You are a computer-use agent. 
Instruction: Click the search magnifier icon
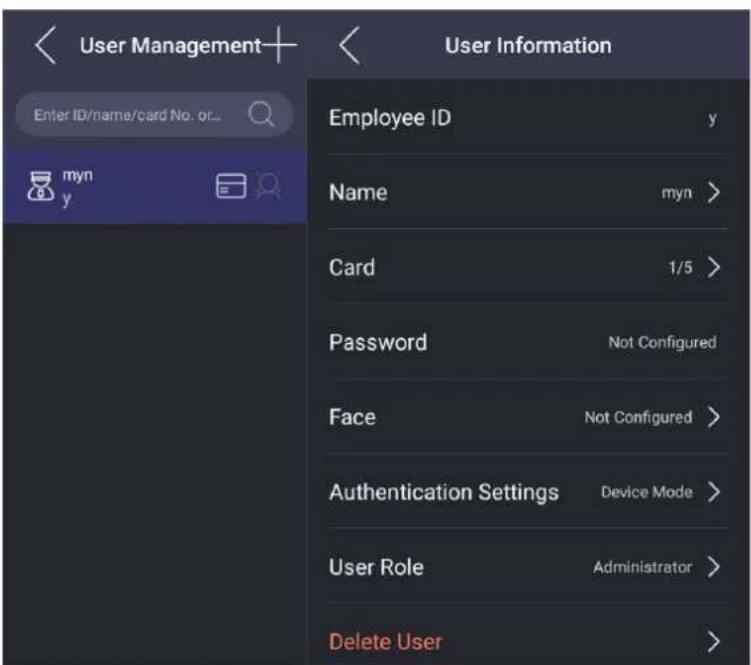tap(262, 114)
